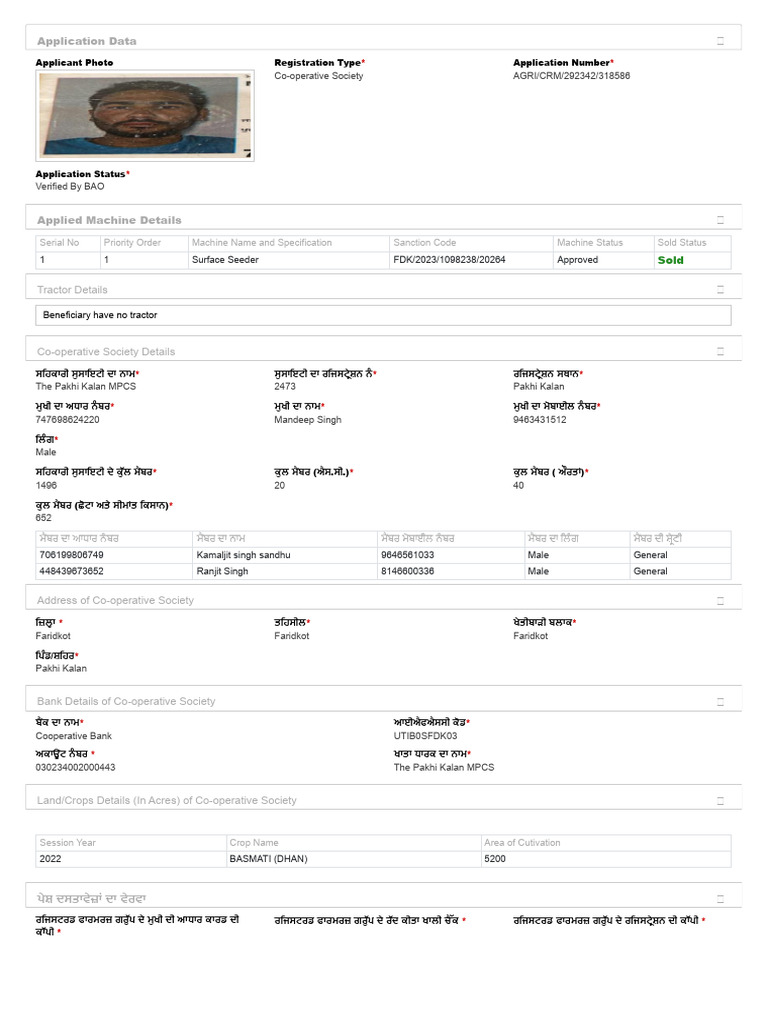Collapse the Tractor Details section
Screen dimensions: 768x1024
(720, 289)
